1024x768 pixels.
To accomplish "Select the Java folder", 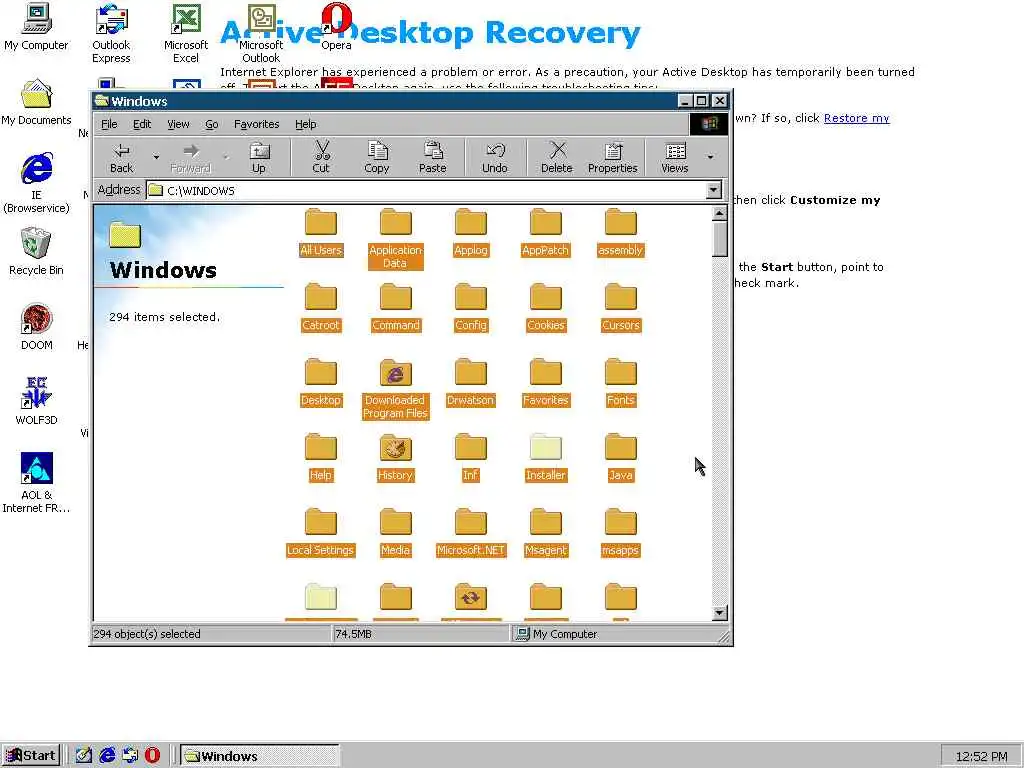I will point(620,457).
